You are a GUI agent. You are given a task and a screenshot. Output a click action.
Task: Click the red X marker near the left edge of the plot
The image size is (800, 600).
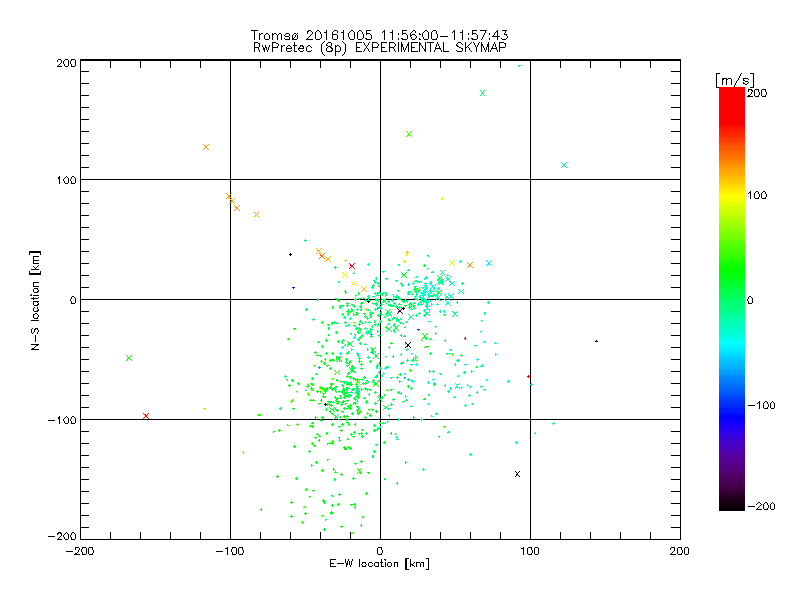click(146, 416)
